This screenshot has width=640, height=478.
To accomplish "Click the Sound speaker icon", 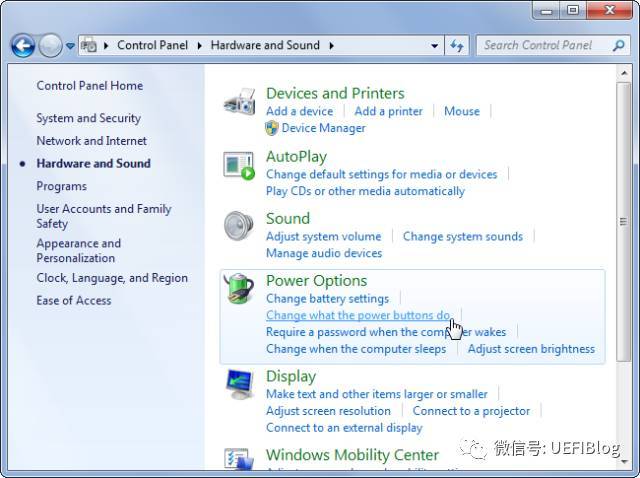I will 239,226.
